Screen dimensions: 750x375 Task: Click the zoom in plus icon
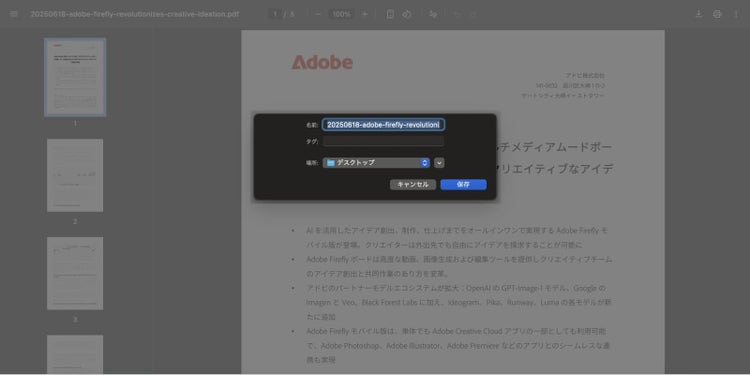pos(364,14)
